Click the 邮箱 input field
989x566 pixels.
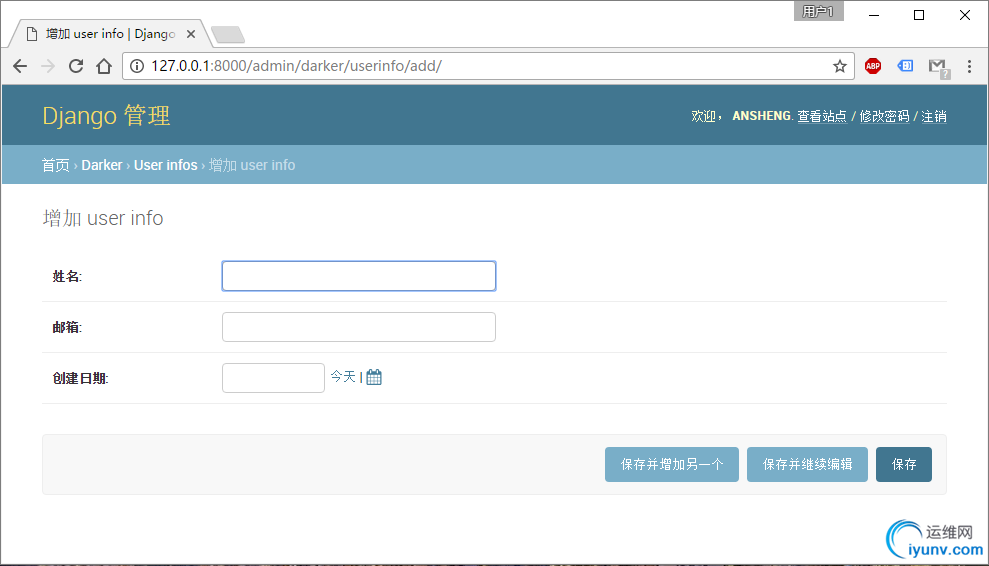tap(359, 327)
